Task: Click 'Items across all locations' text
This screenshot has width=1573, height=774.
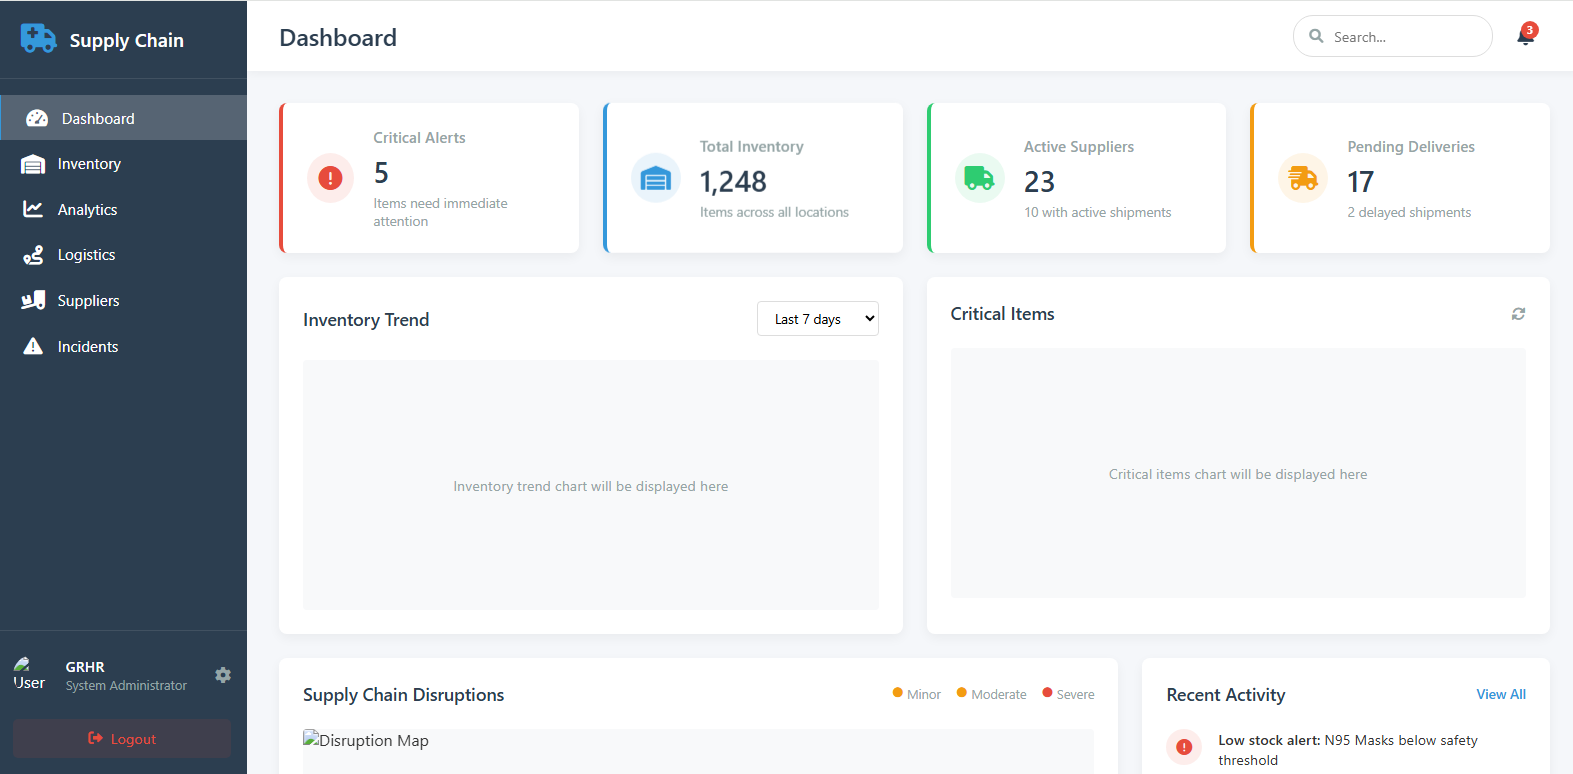Action: click(774, 212)
